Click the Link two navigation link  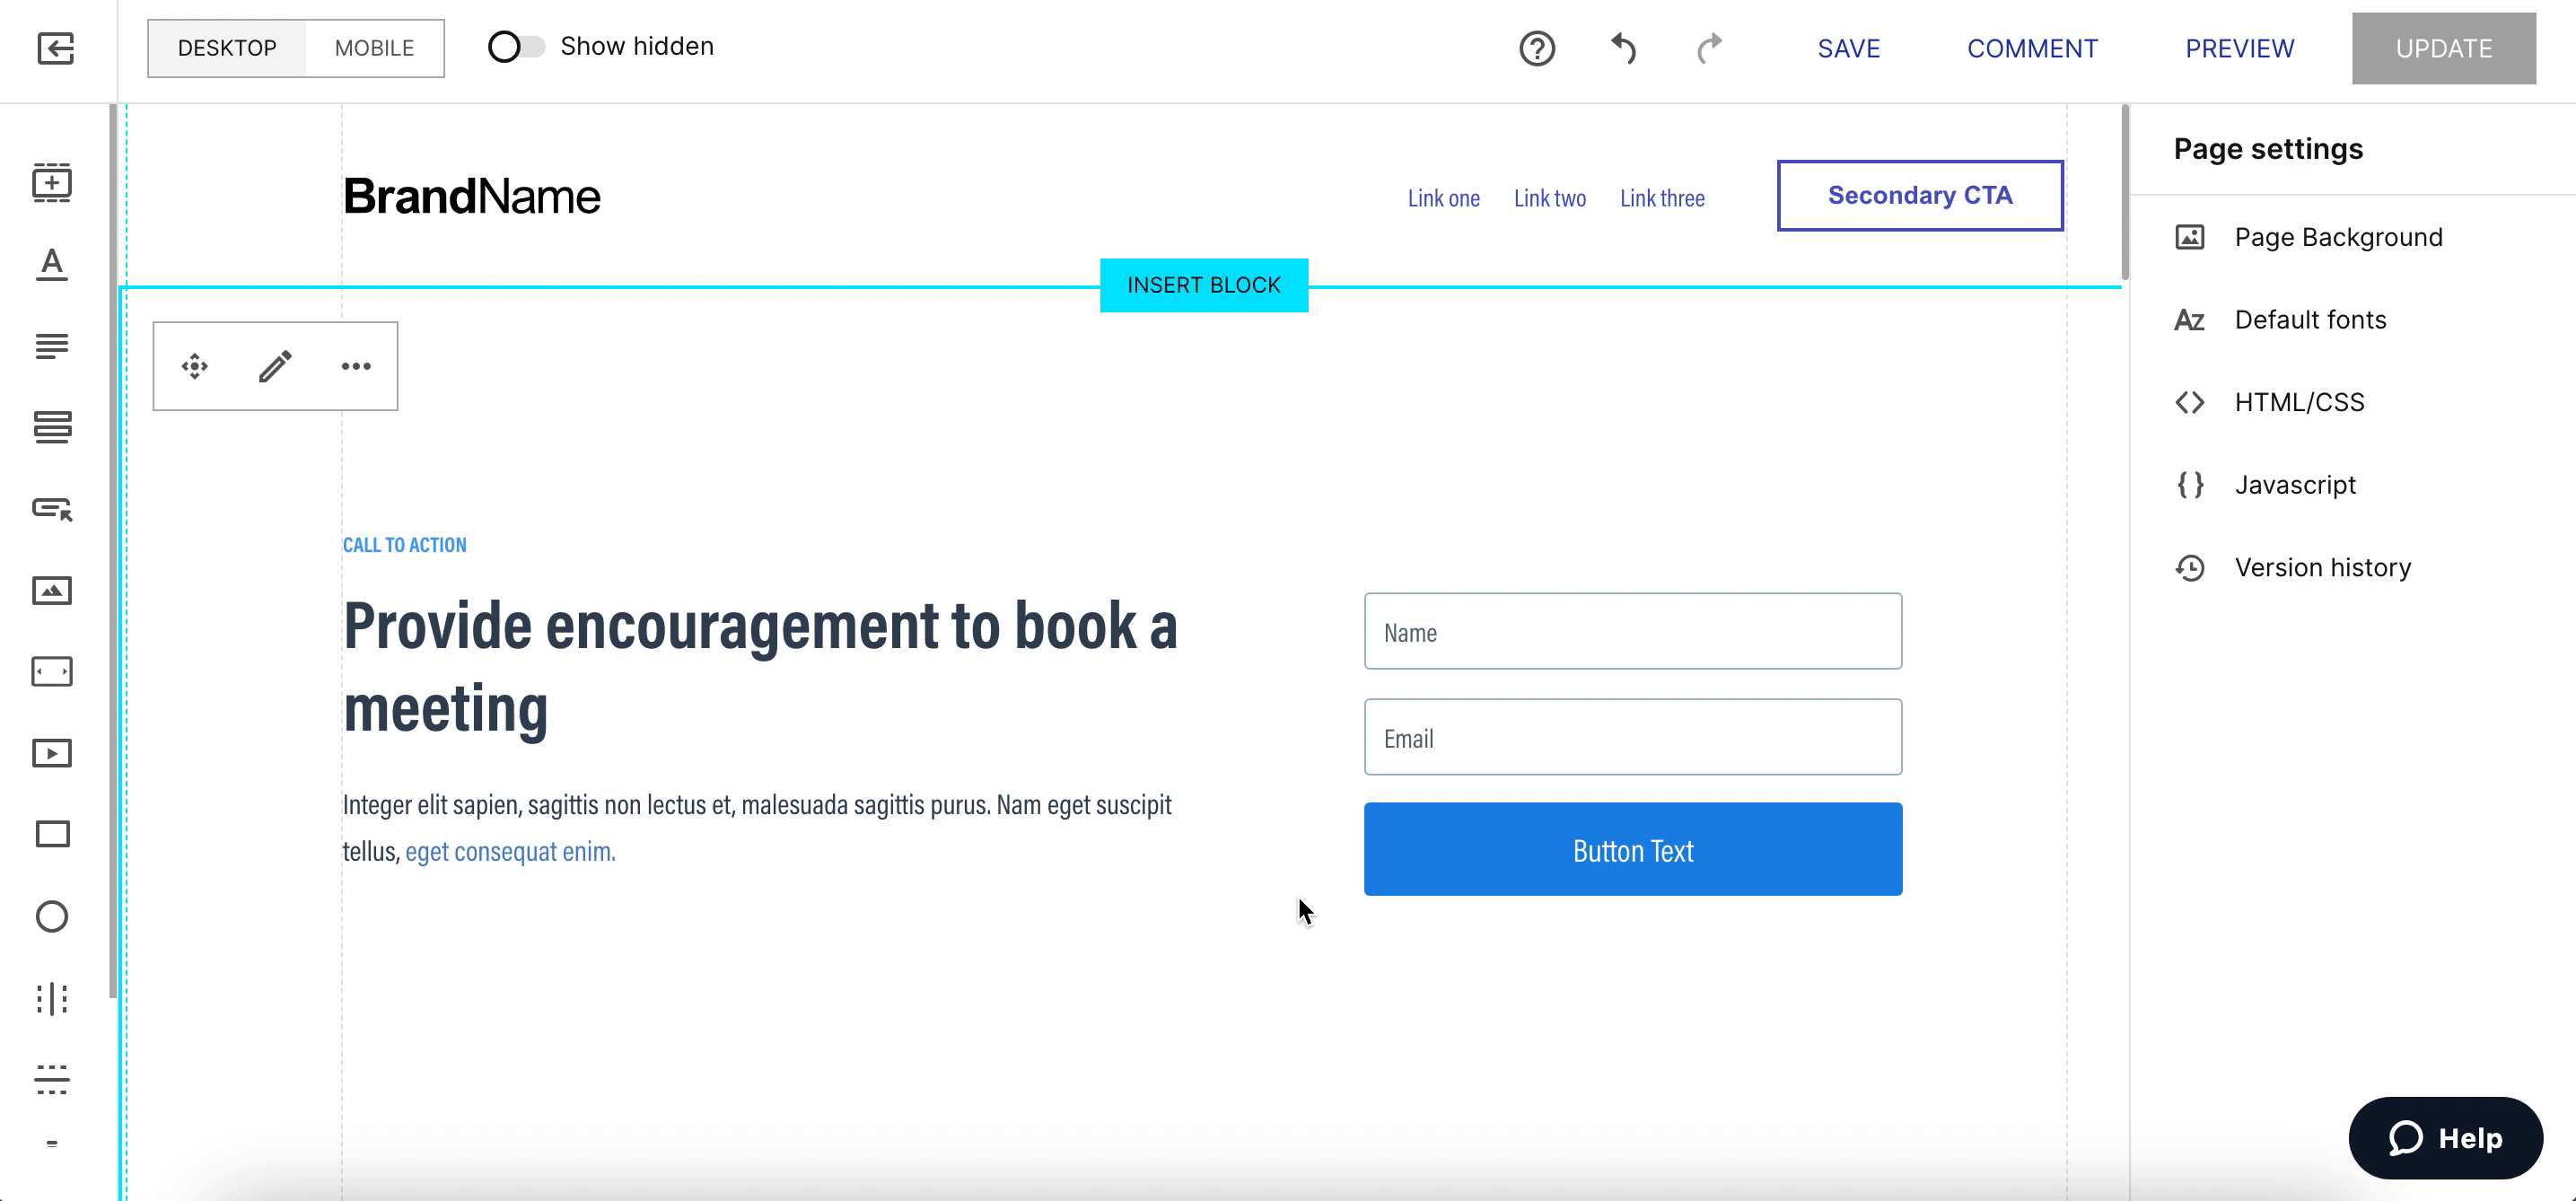1549,198
